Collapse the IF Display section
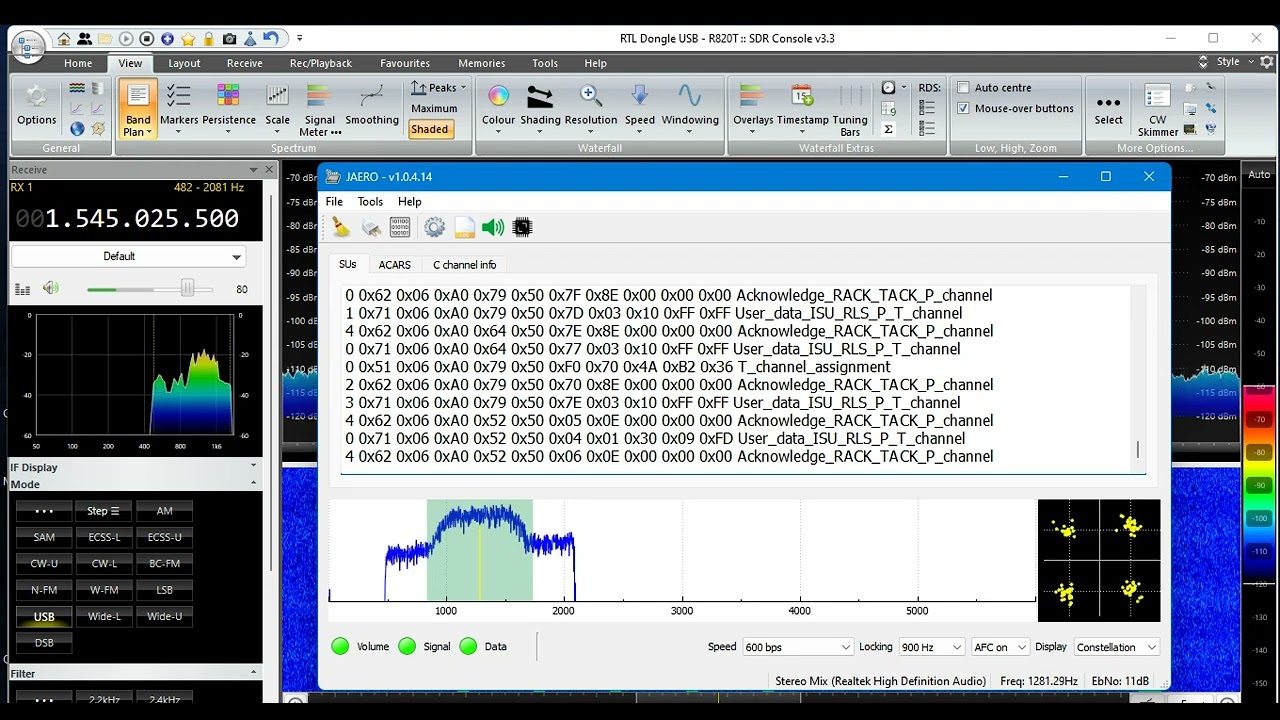Image resolution: width=1280 pixels, height=720 pixels. (253, 467)
